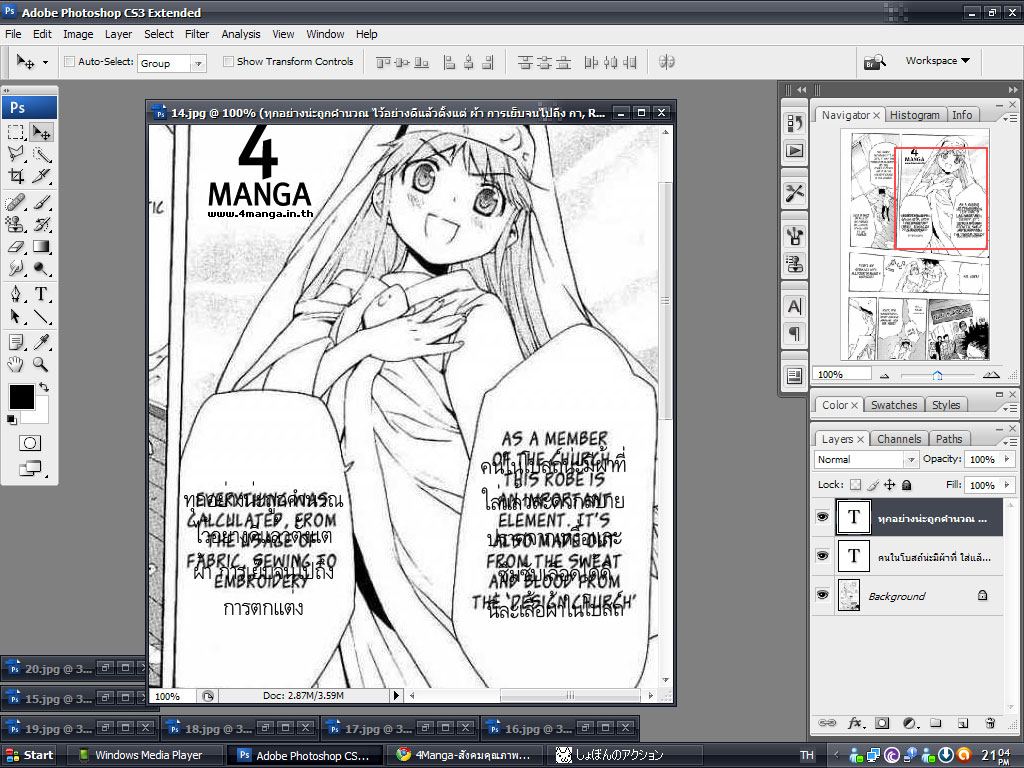
Task: Switch to the Paths tab
Action: [949, 439]
